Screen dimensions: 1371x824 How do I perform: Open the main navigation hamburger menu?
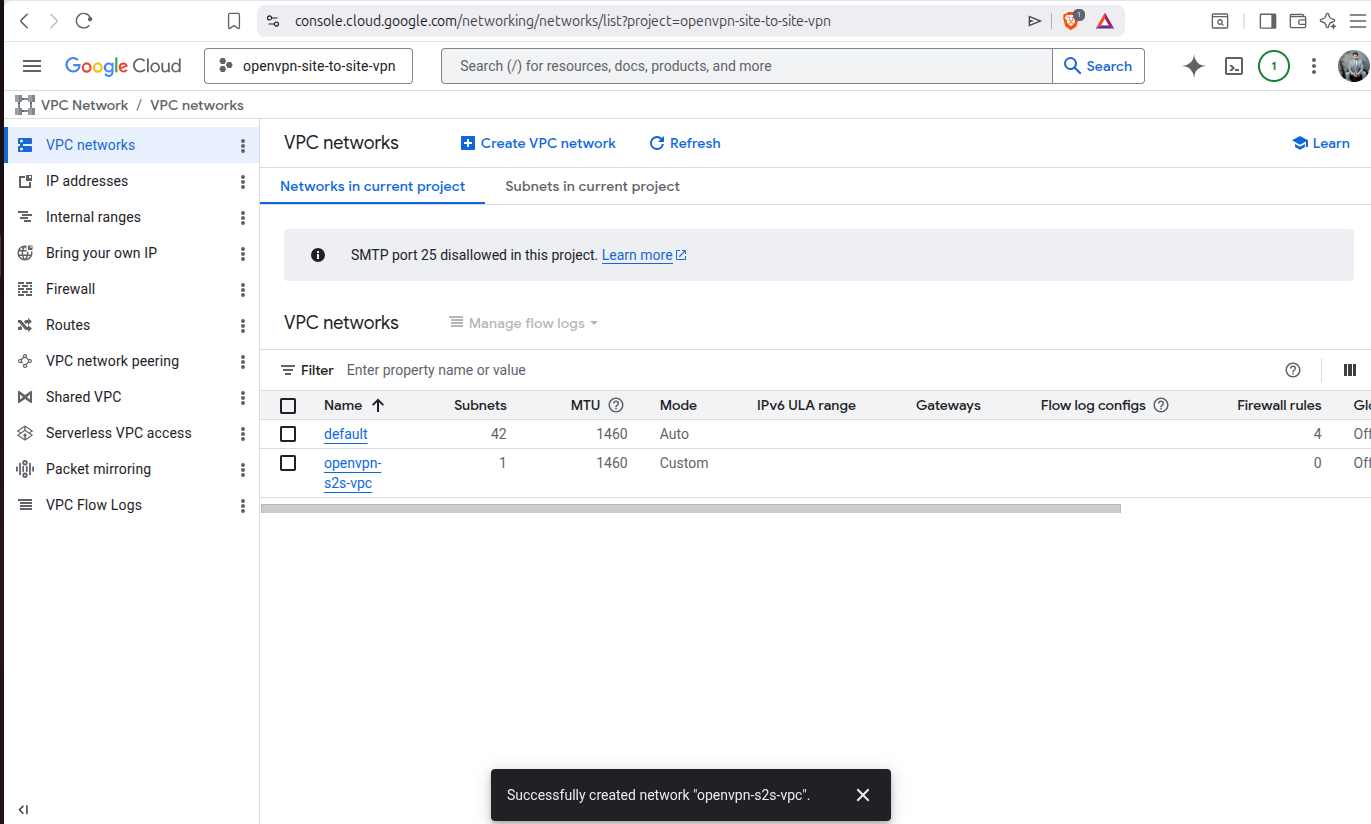click(x=32, y=66)
